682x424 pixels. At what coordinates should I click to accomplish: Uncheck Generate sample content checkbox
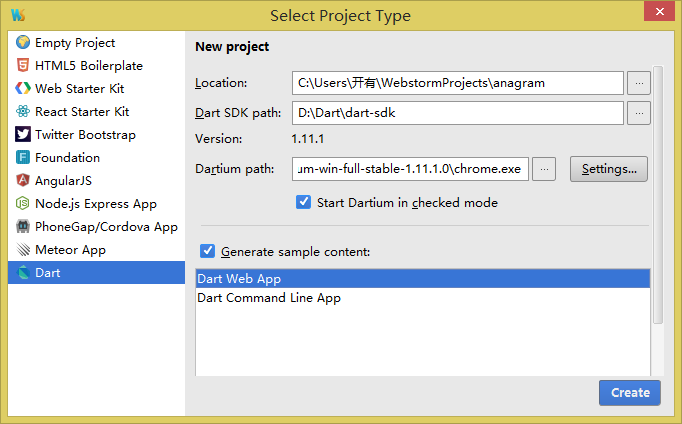[x=207, y=251]
